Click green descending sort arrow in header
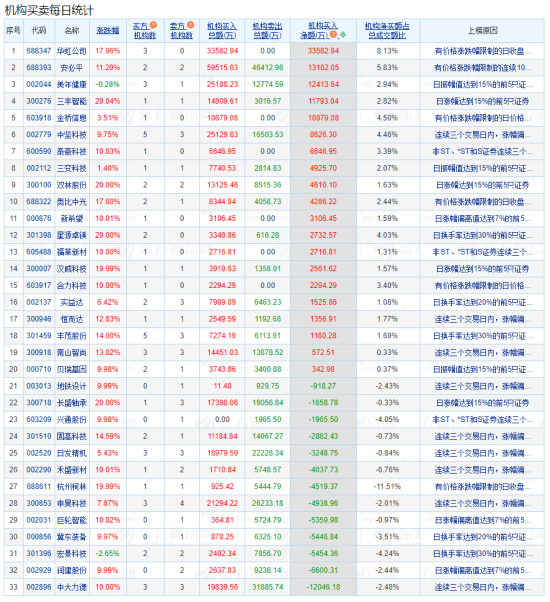550x602 pixels. coord(343,35)
